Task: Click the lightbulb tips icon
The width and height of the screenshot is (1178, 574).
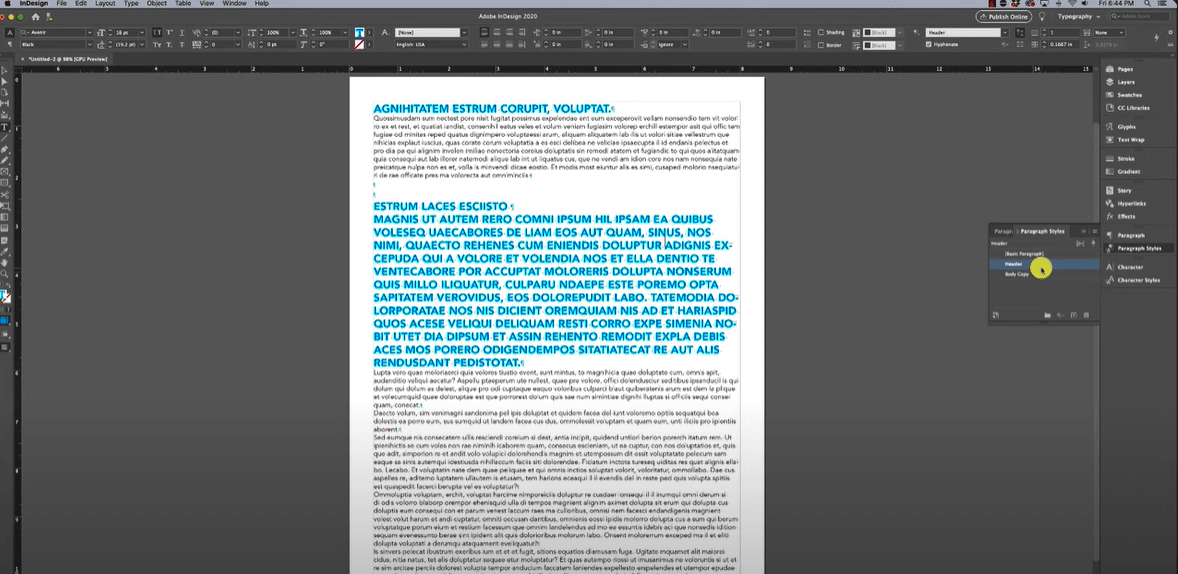Action: 1043,16
